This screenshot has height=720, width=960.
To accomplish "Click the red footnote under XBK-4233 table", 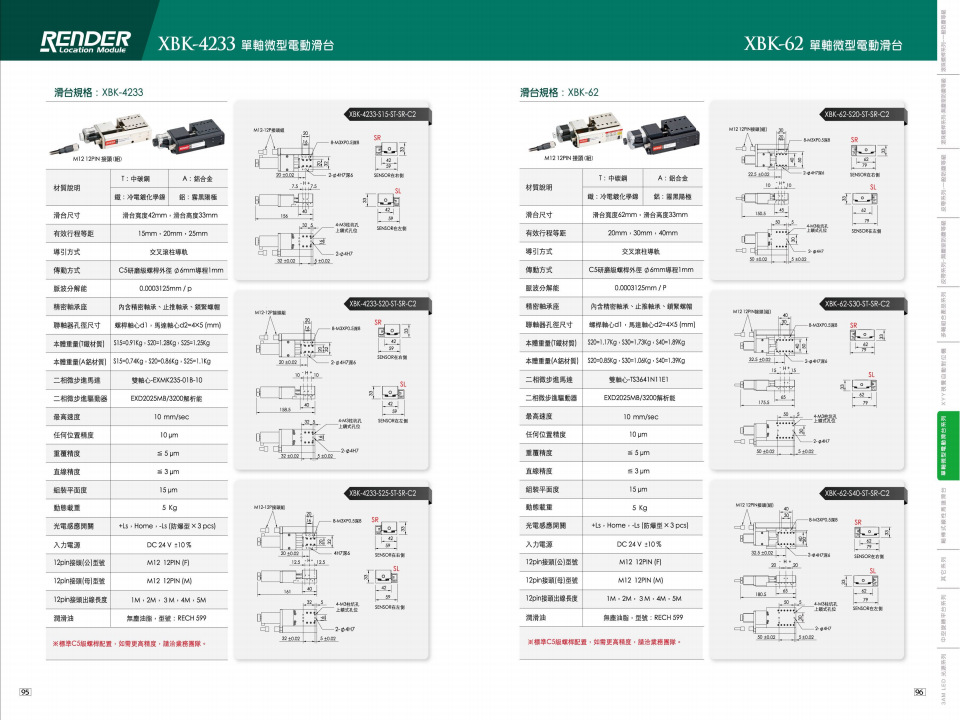I will click(x=132, y=643).
